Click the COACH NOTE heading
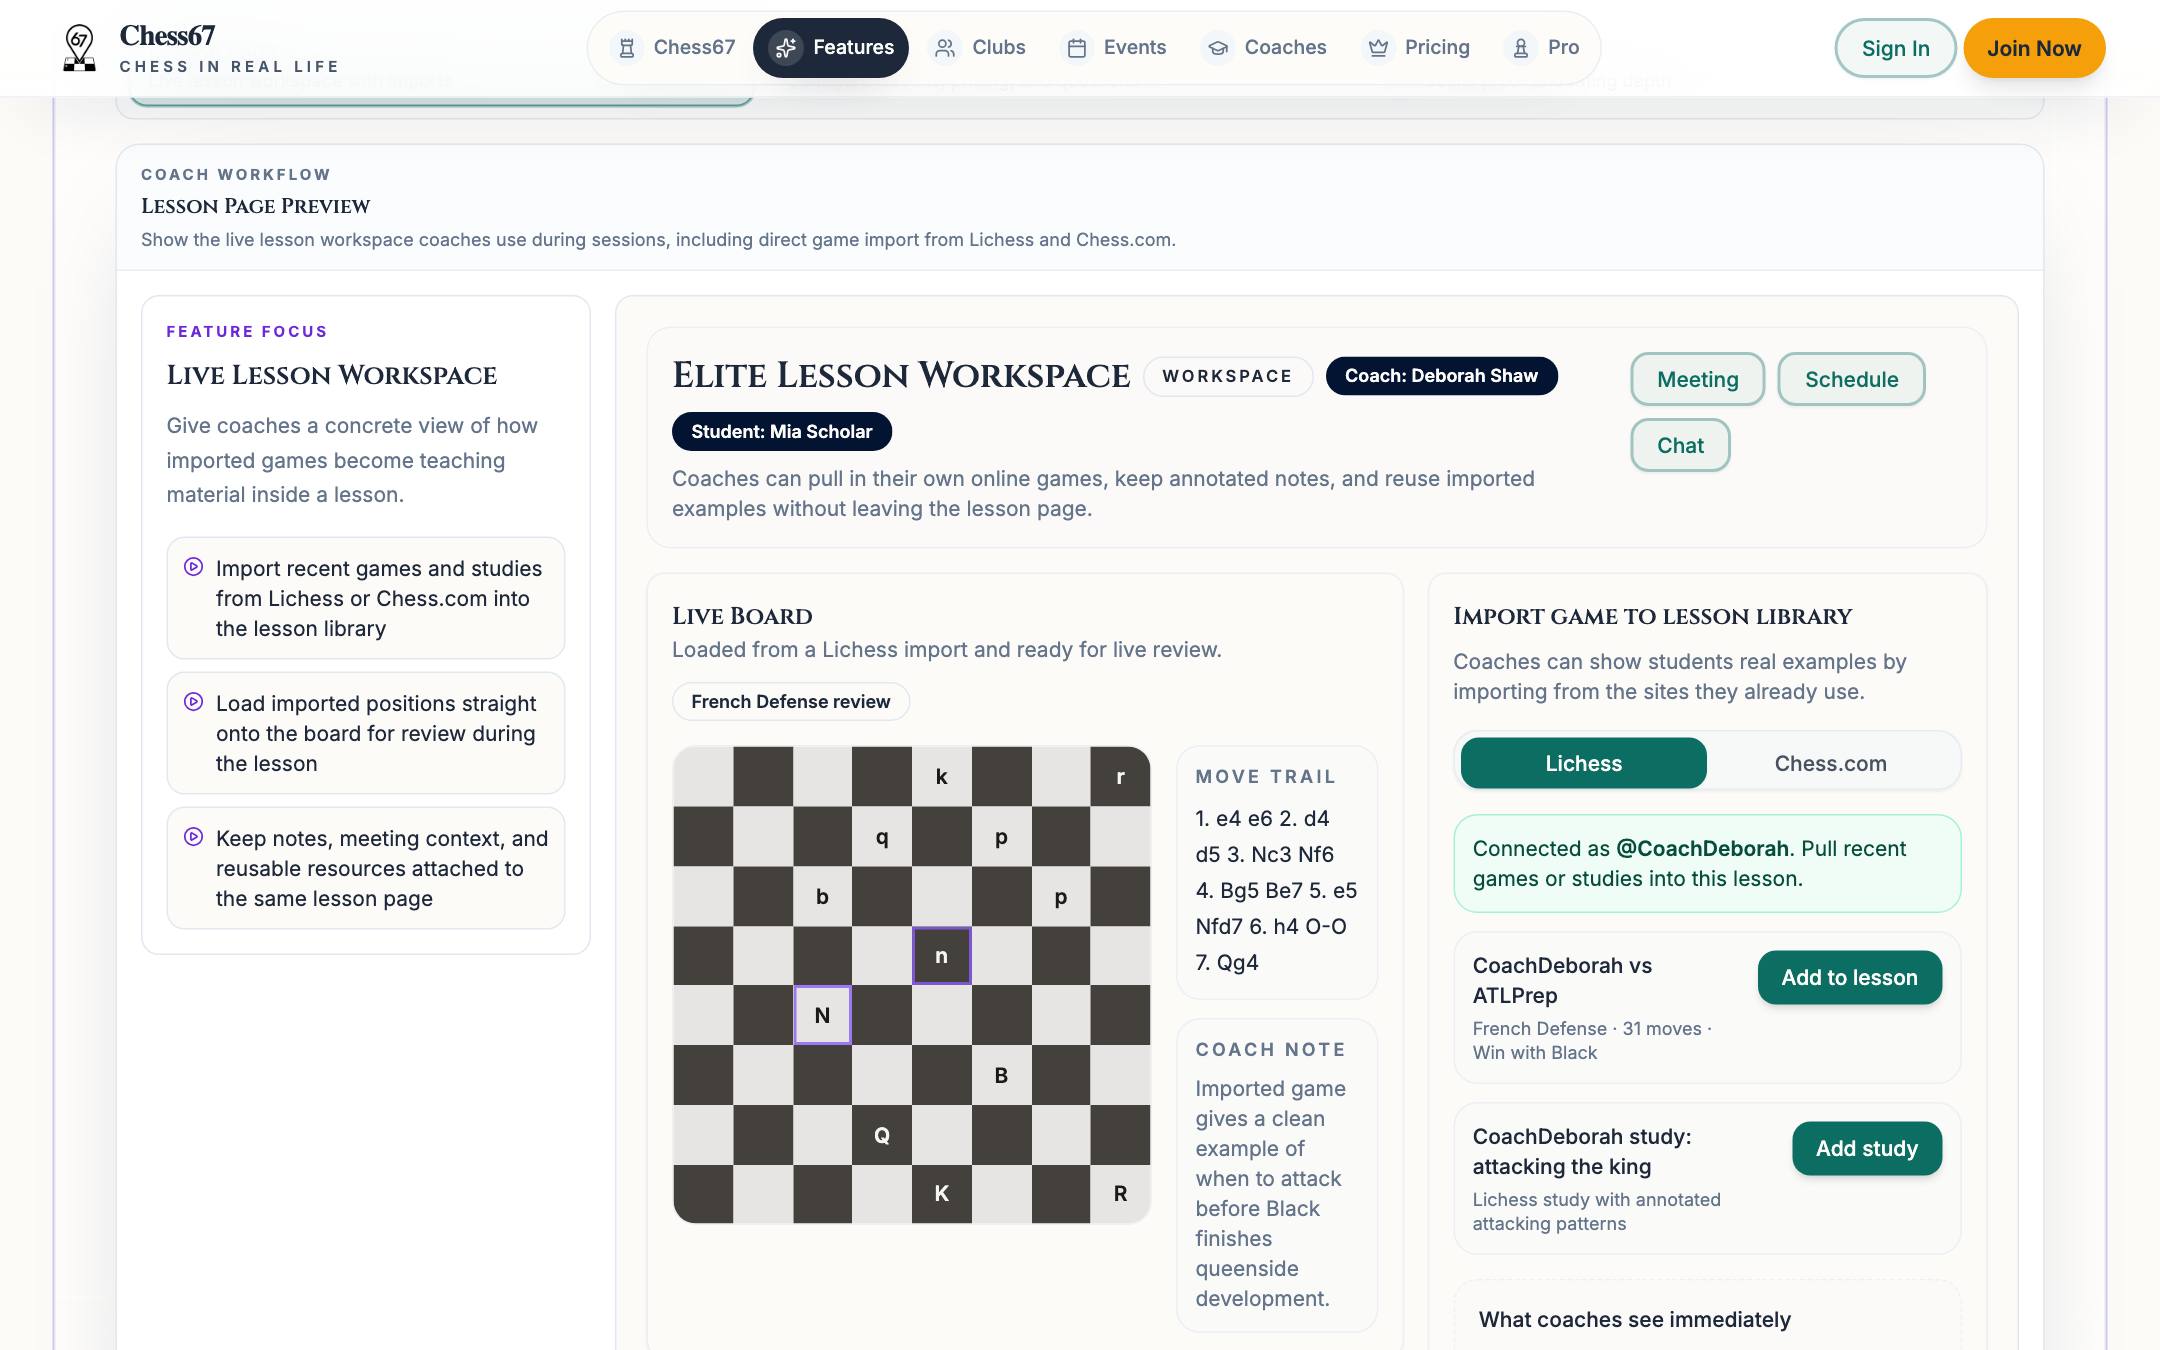 [x=1270, y=1049]
